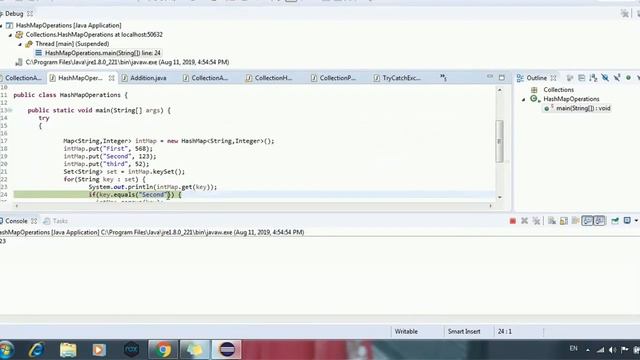Toggle scroll lock in the Console toolbar
The image size is (640, 360).
(564, 221)
